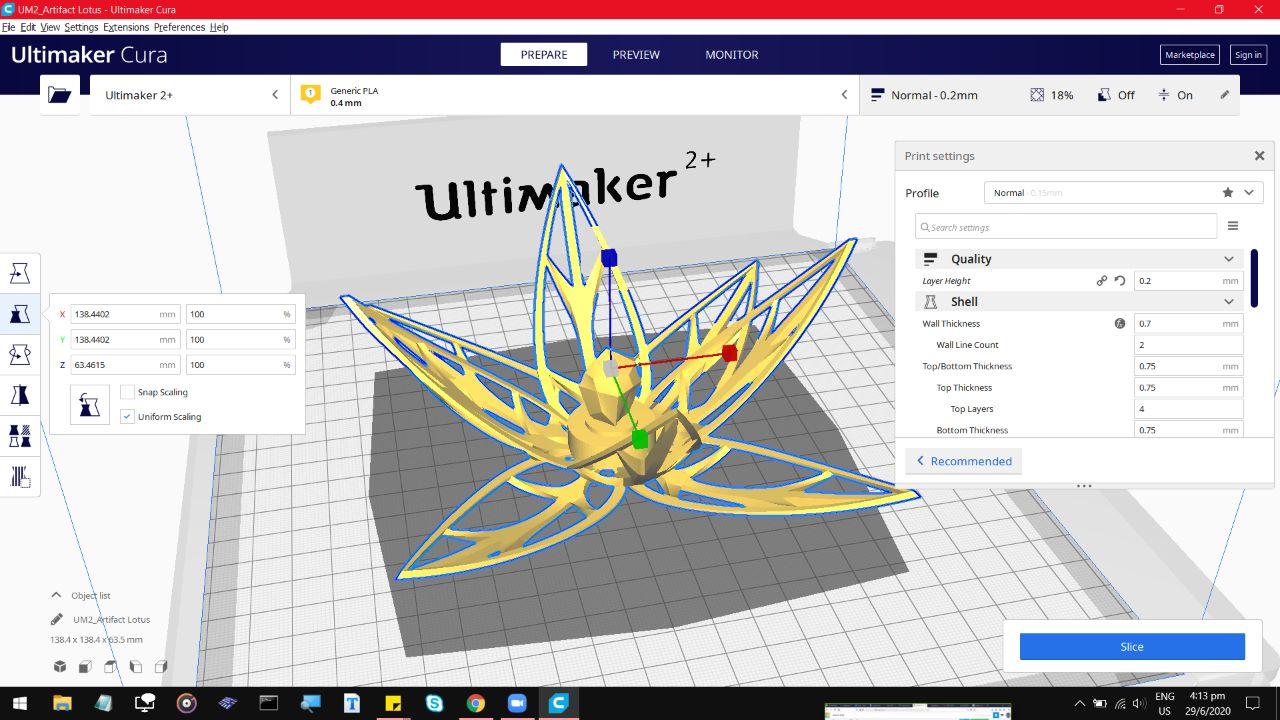Open Skype from taskbar
1280x720 pixels.
pyautogui.click(x=434, y=703)
